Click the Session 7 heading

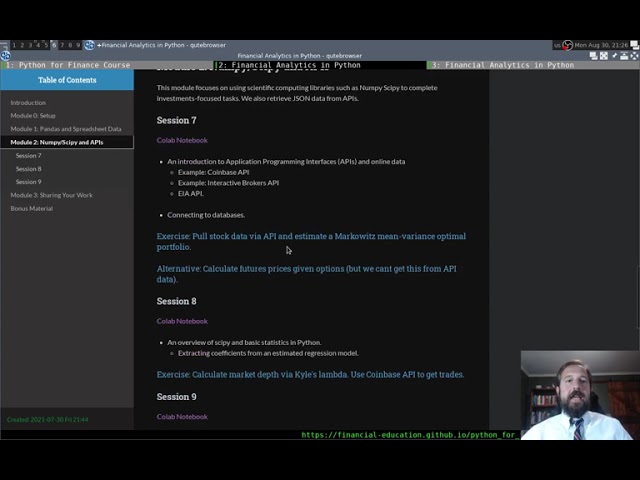(176, 120)
